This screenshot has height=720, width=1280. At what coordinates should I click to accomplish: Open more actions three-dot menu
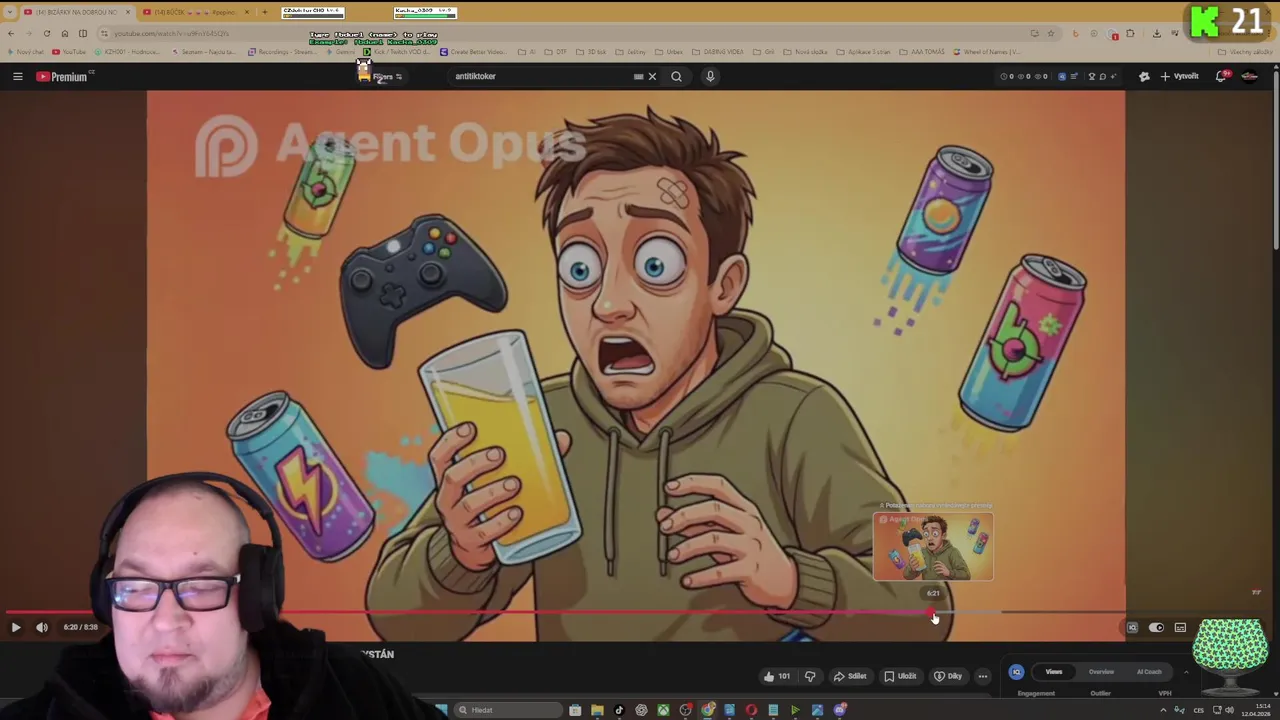[x=982, y=676]
